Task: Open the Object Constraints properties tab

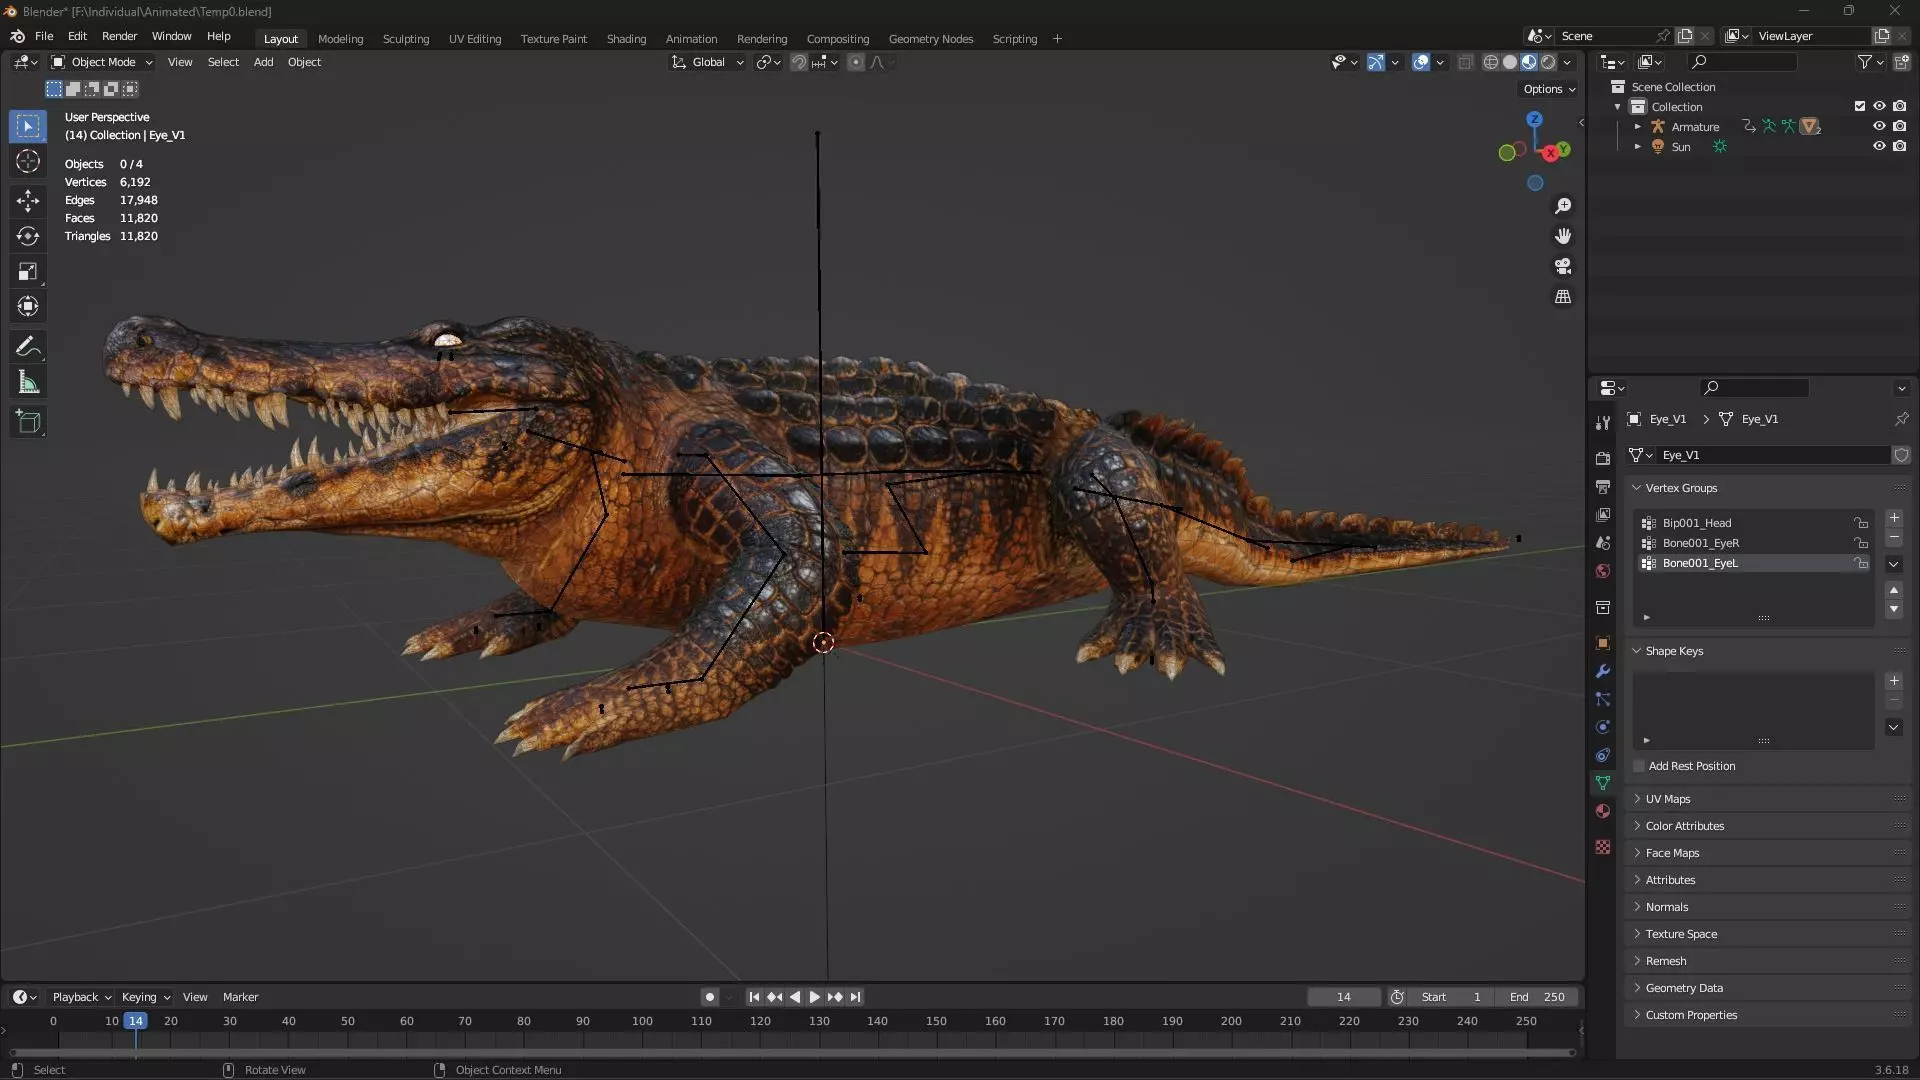Action: [x=1603, y=755]
